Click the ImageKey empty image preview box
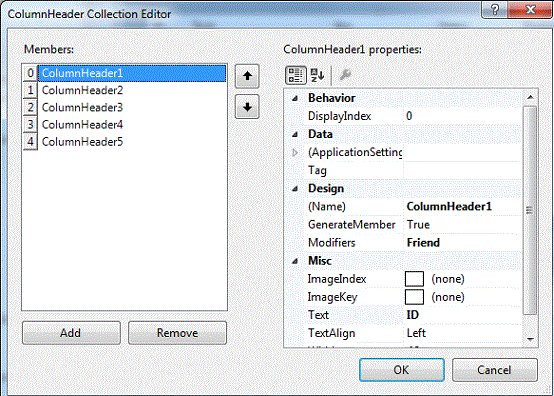This screenshot has width=554, height=396. click(x=414, y=297)
